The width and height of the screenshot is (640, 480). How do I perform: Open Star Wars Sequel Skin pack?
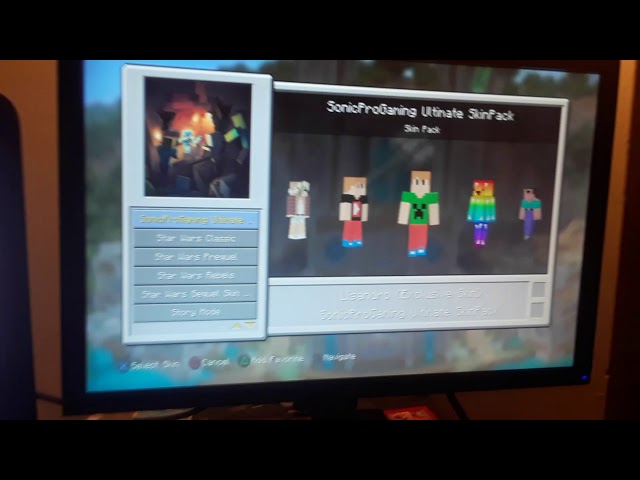click(196, 294)
